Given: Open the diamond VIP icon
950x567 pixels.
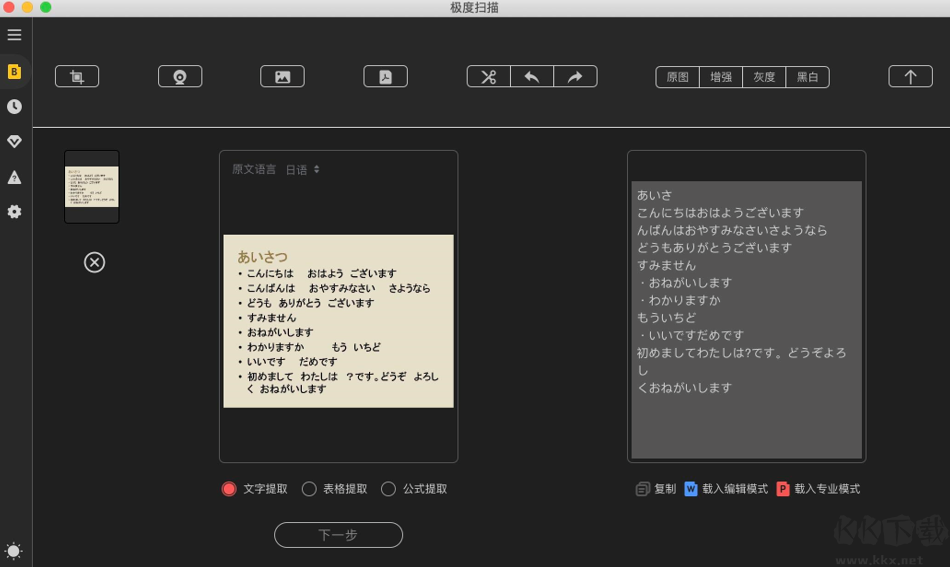Looking at the screenshot, I should (x=15, y=142).
